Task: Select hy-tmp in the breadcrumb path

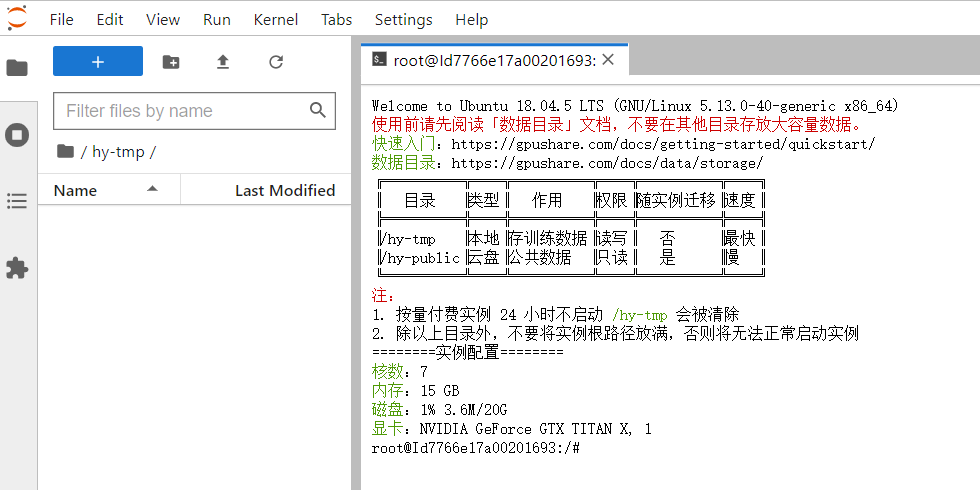Action: pos(118,152)
